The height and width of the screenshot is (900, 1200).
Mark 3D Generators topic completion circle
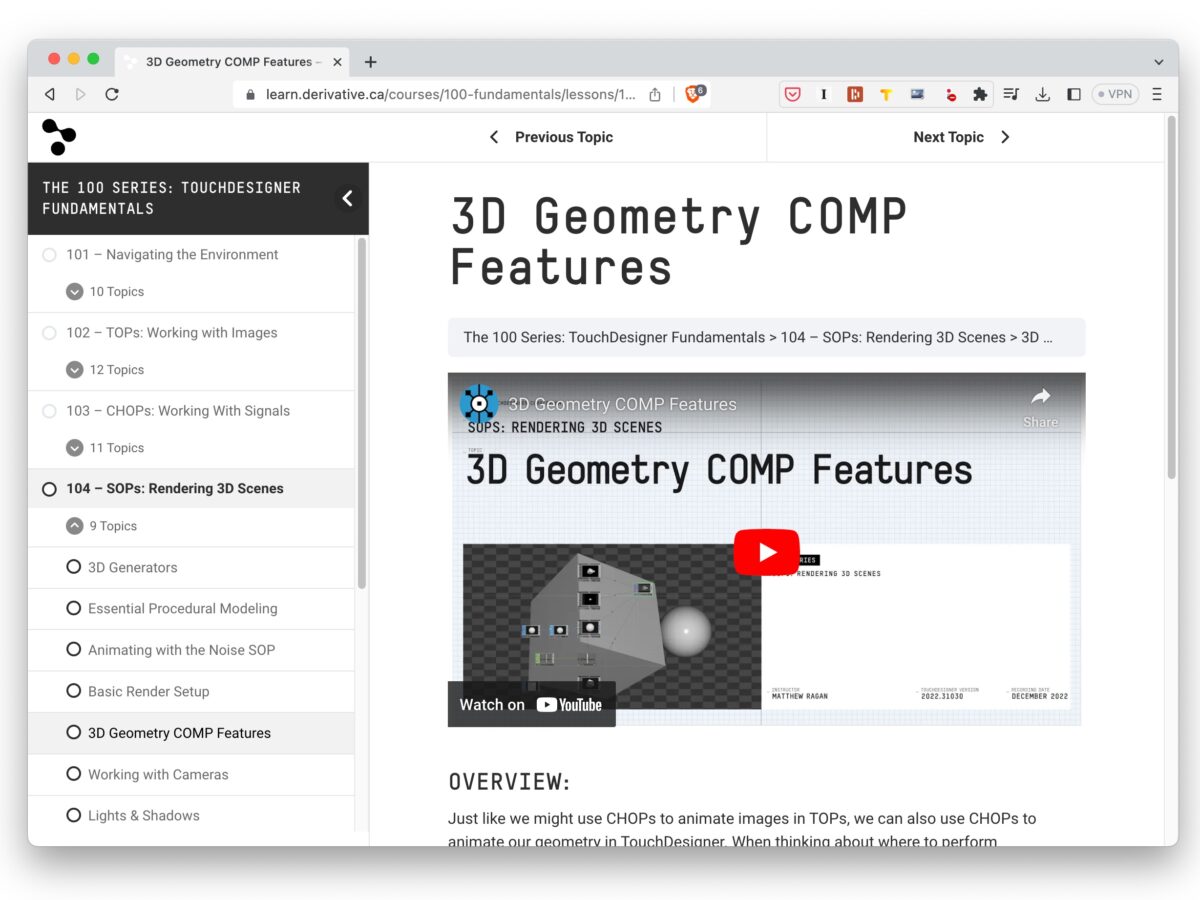[73, 567]
